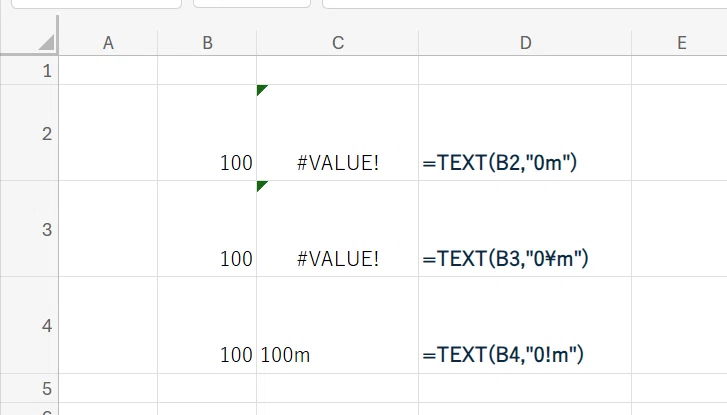
Task: Select row 4 header
Action: coord(29,326)
